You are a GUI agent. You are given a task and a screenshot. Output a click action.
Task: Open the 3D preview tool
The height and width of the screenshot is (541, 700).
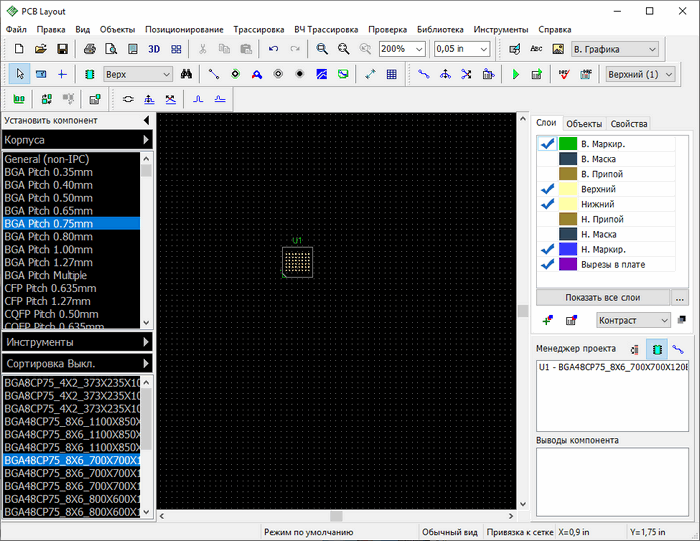coord(154,49)
